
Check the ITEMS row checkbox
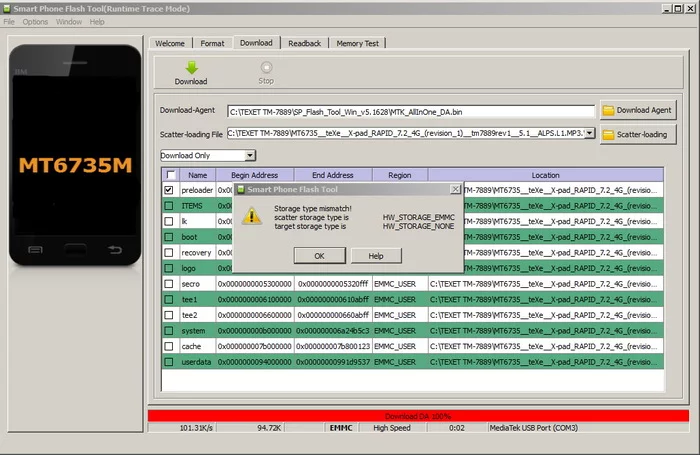click(x=169, y=206)
